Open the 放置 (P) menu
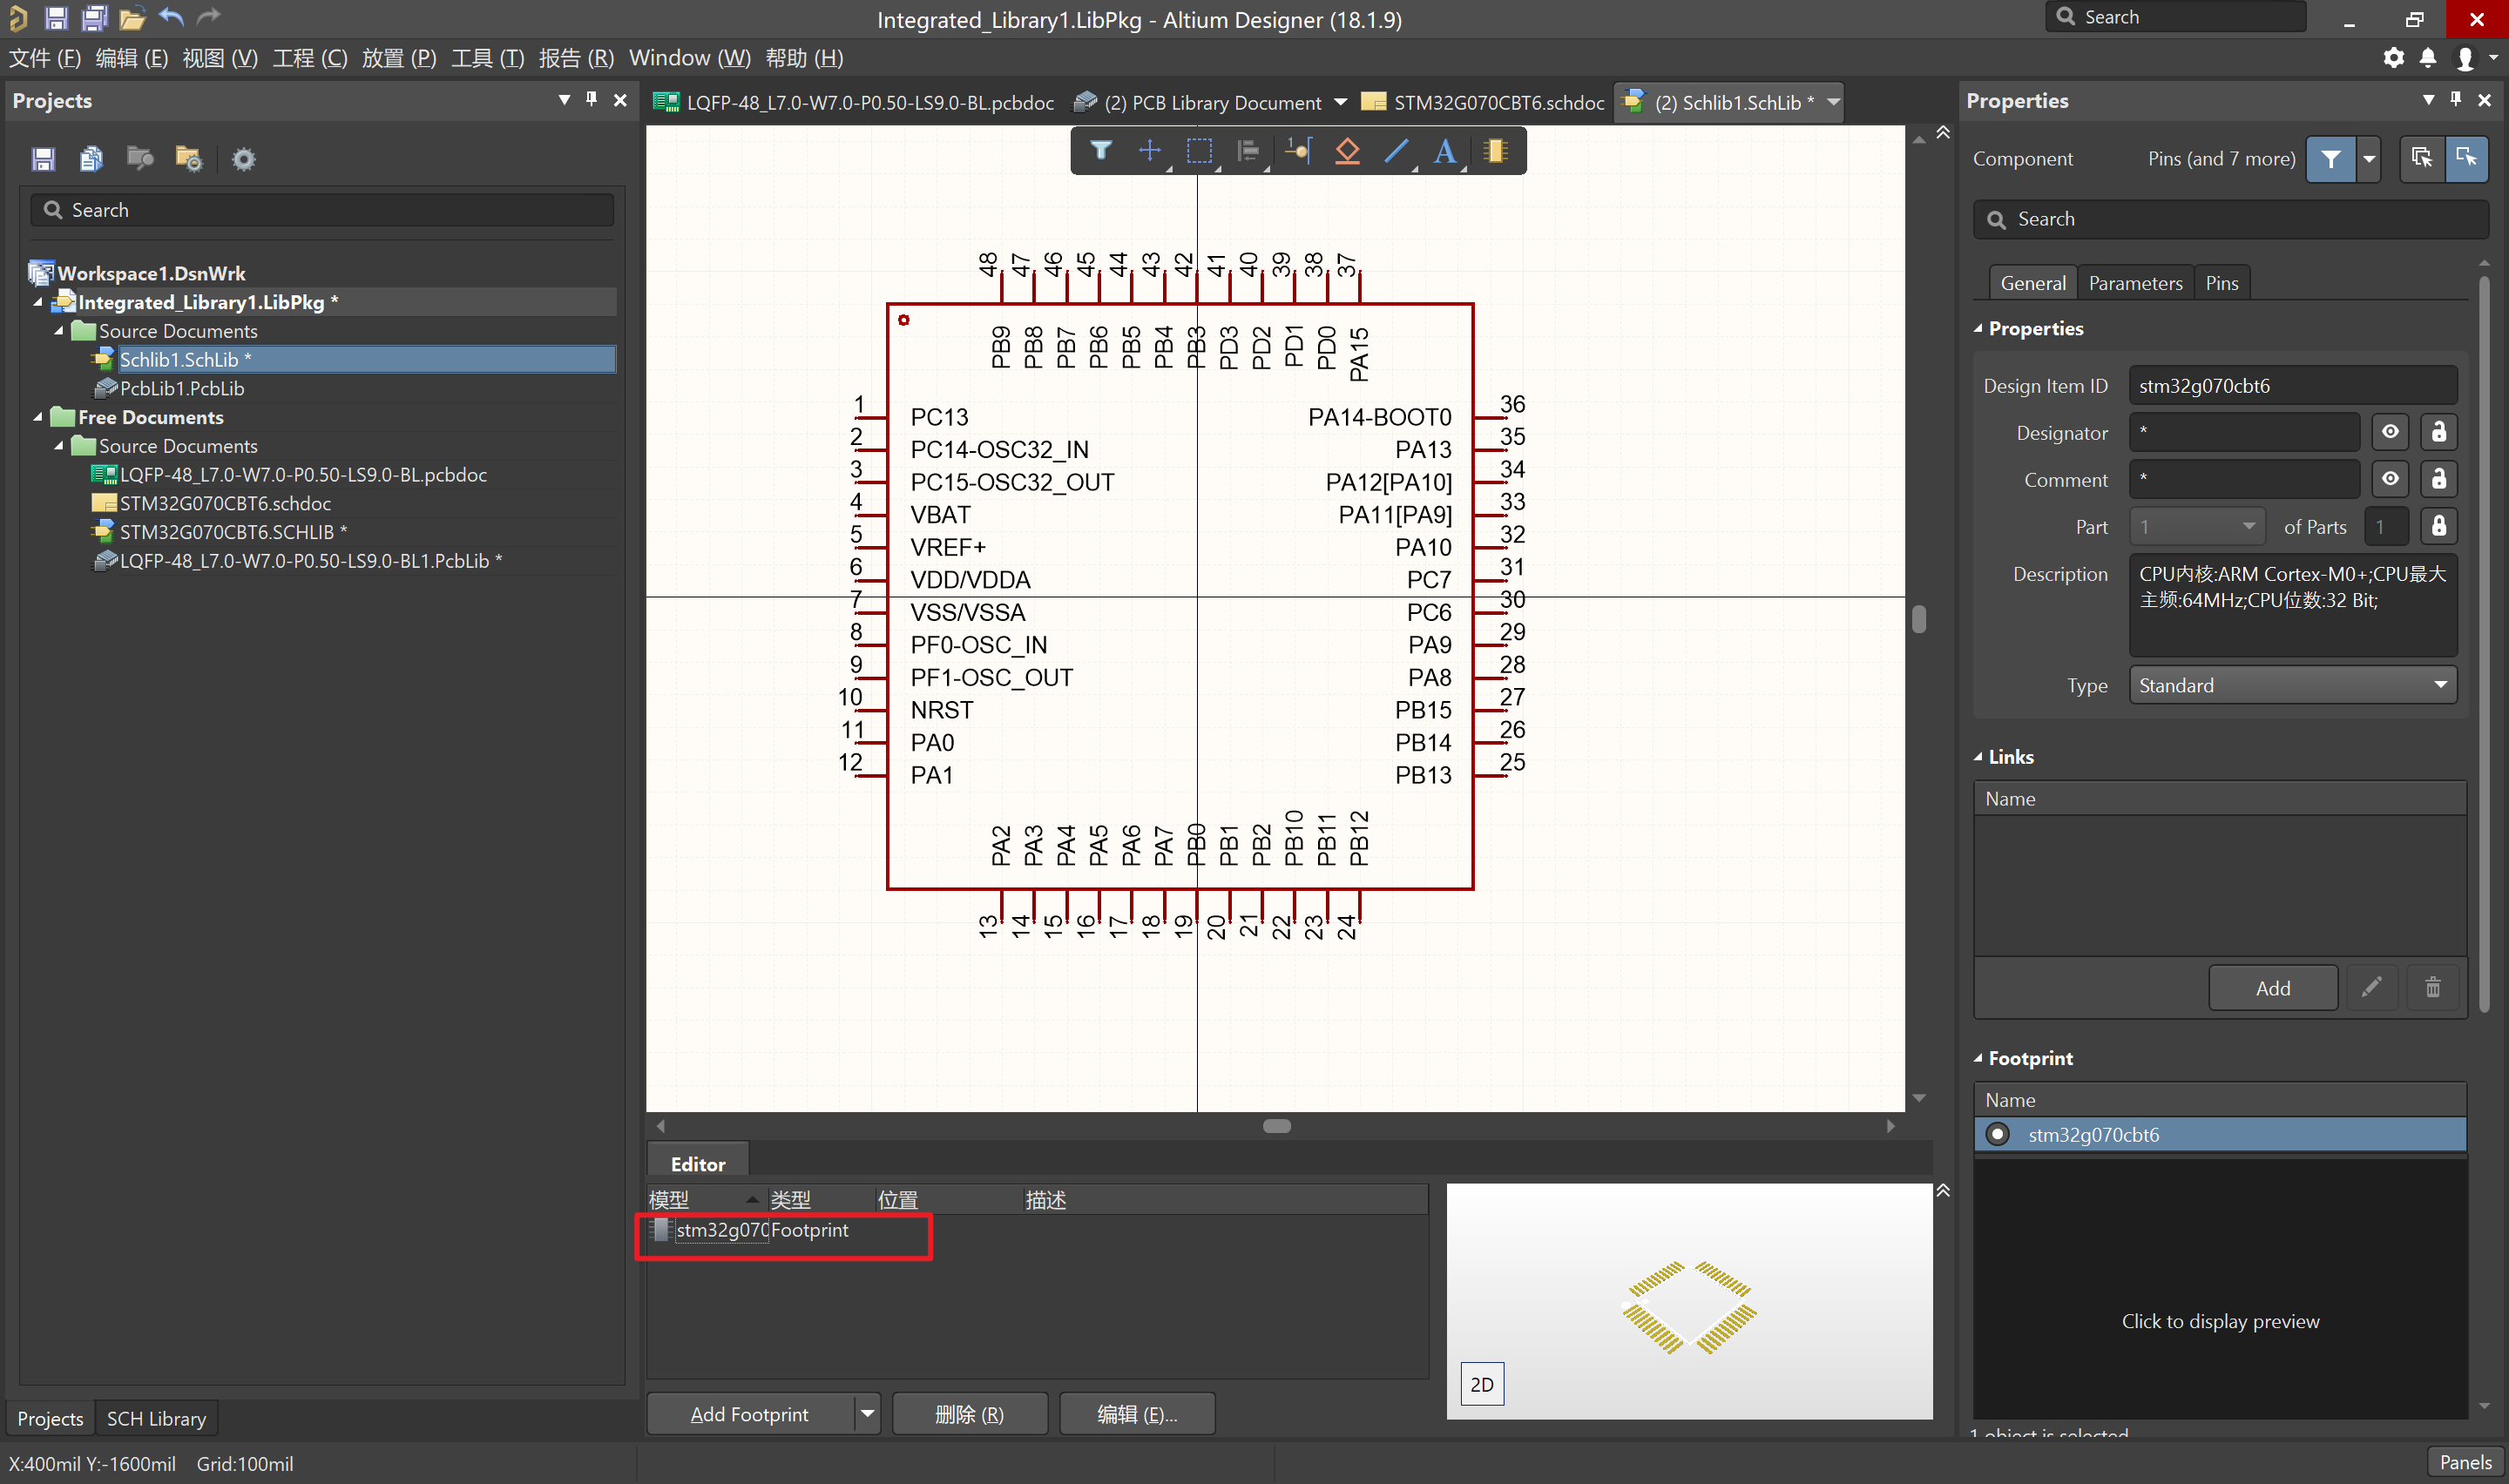 click(399, 58)
